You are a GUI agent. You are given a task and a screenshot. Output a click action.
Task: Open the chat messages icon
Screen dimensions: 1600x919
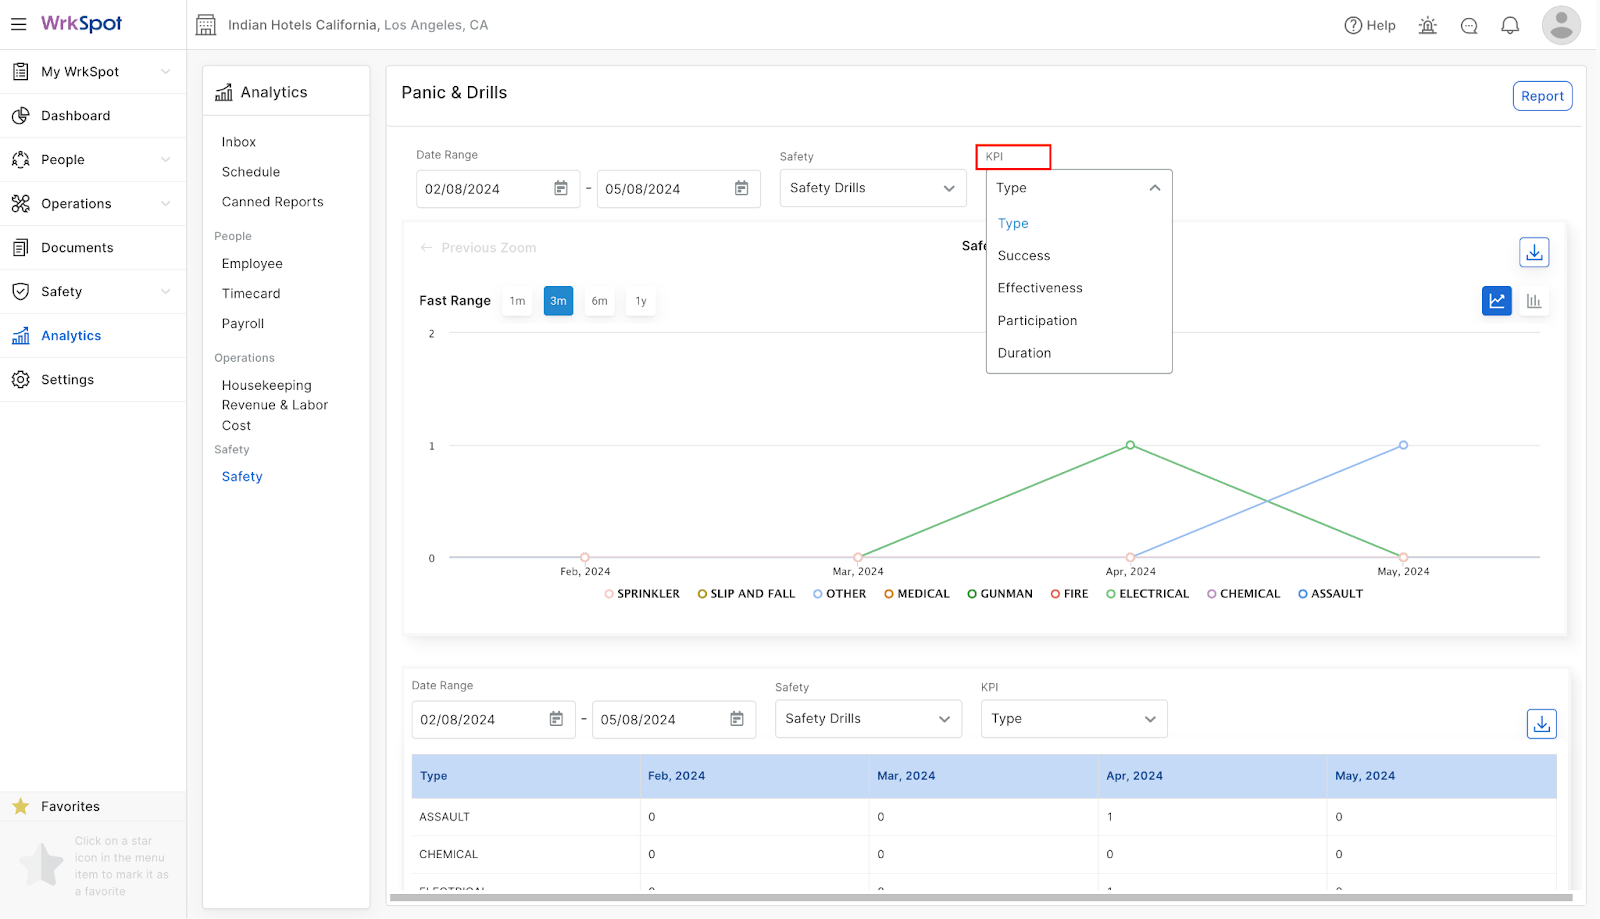1469,26
